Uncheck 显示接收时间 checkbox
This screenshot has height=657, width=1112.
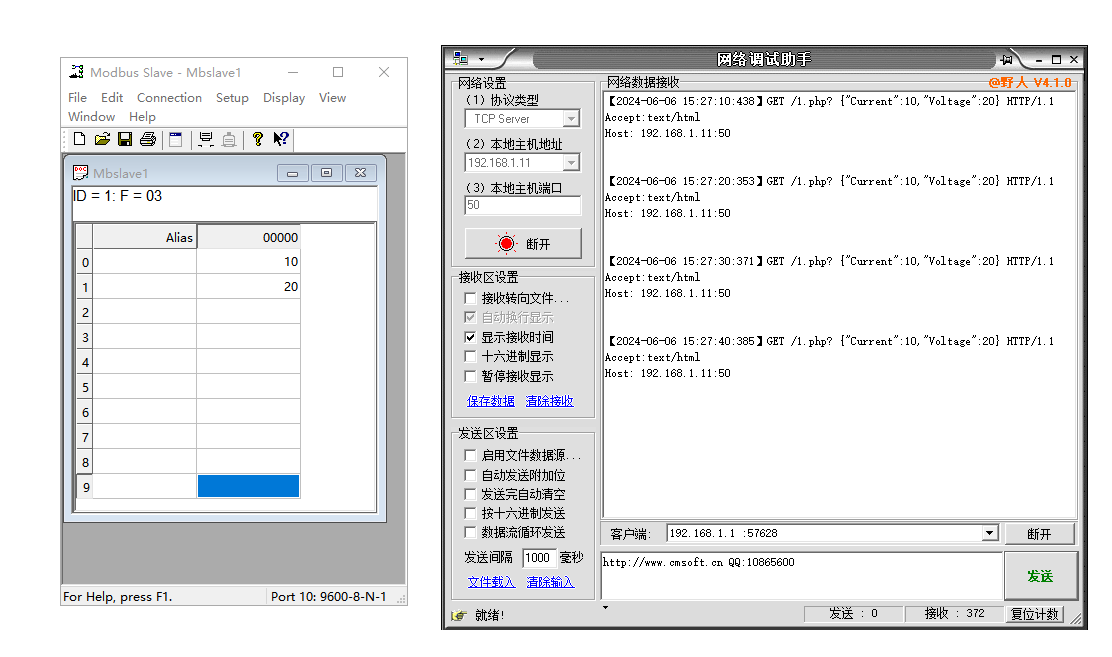click(x=469, y=337)
